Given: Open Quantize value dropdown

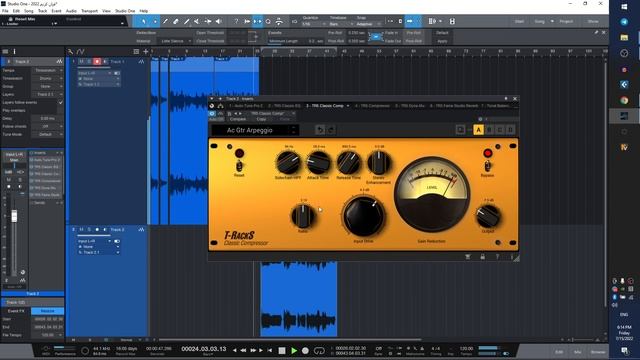Looking at the screenshot, I should pos(313,24).
